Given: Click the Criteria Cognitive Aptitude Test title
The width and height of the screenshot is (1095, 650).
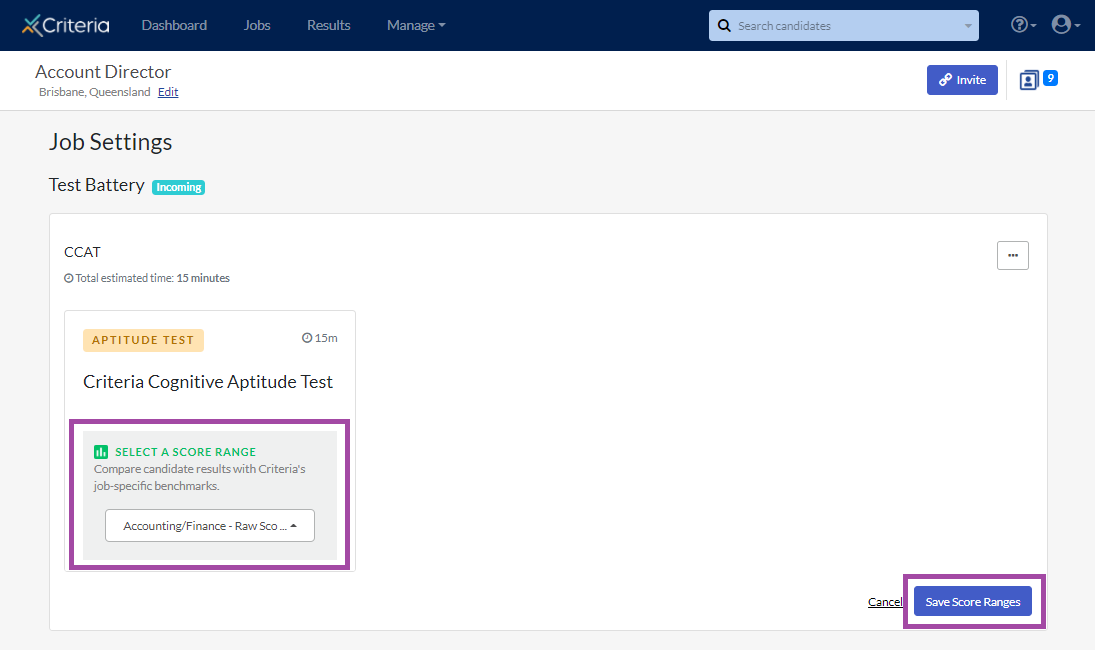Looking at the screenshot, I should coord(208,382).
